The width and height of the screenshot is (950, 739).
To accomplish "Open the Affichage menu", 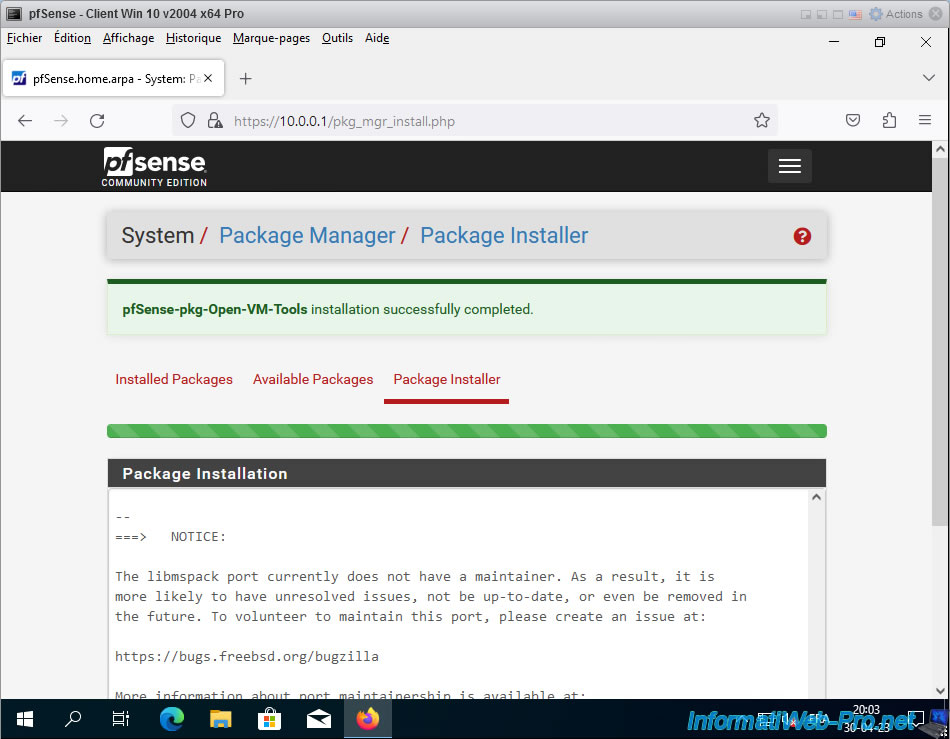I will (128, 38).
